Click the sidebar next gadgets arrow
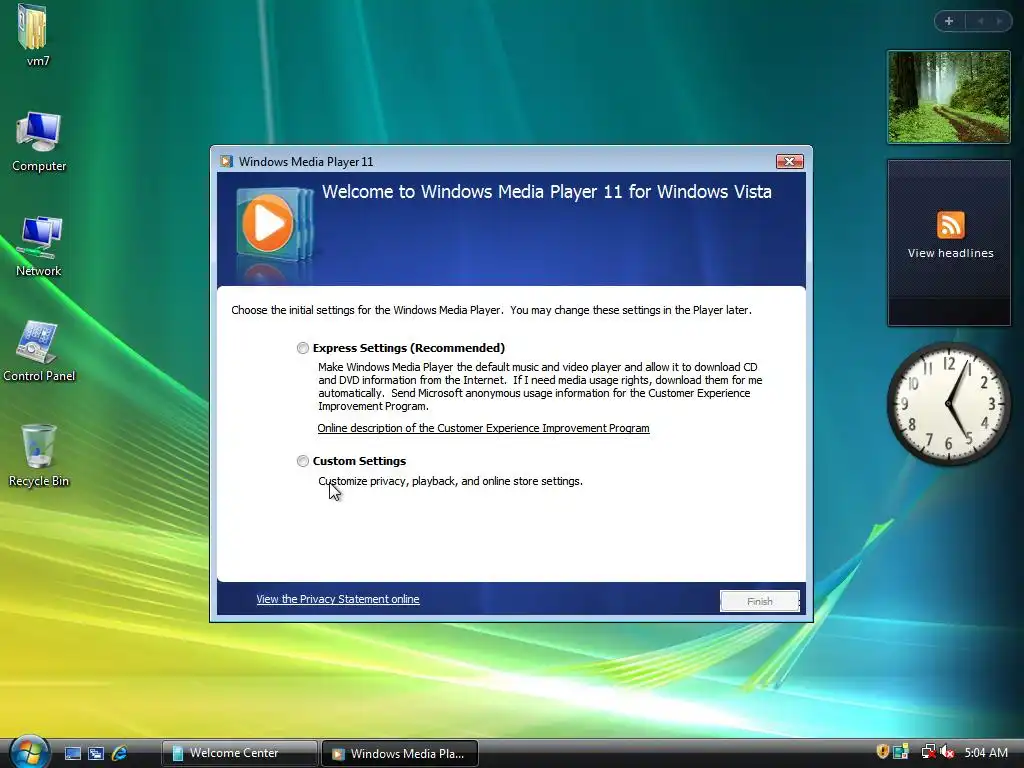 point(999,22)
